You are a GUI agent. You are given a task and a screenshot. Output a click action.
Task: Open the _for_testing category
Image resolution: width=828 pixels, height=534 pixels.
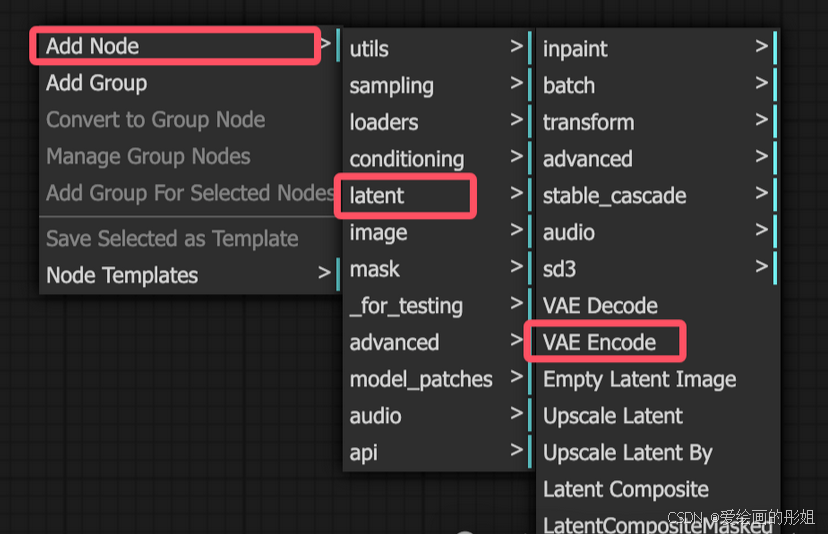[x=435, y=306]
